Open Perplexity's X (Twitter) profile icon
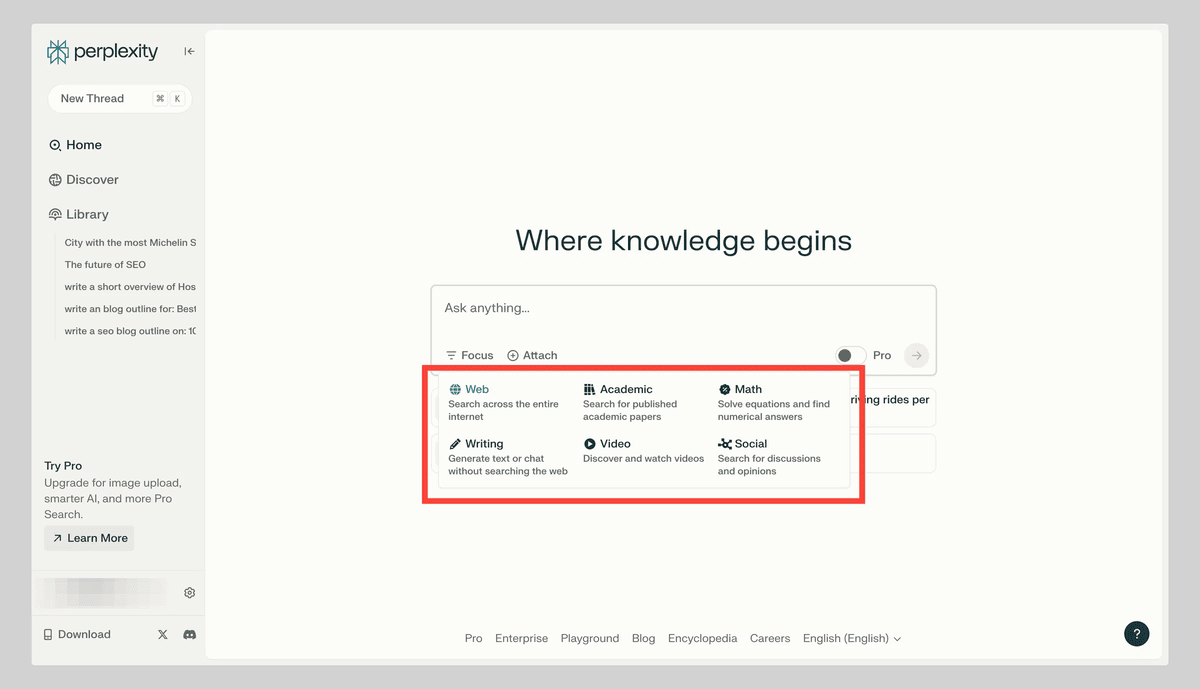Viewport: 1200px width, 689px height. (x=163, y=635)
